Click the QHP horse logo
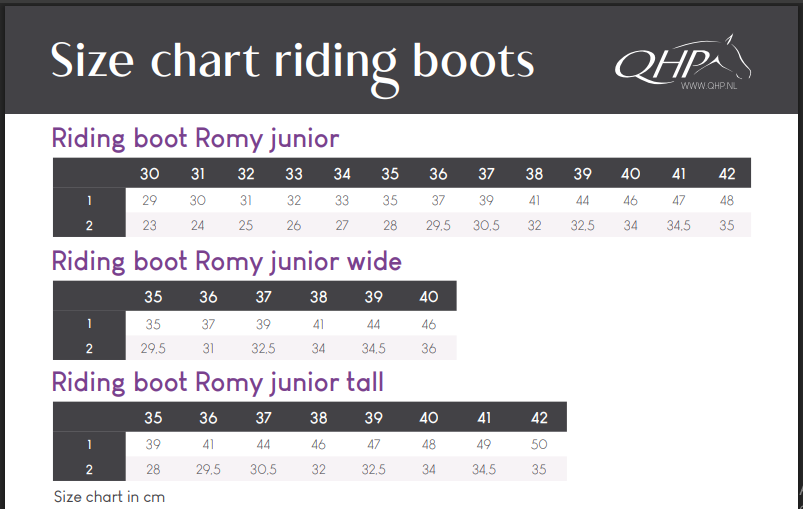Image resolution: width=803 pixels, height=509 pixels. [x=682, y=62]
